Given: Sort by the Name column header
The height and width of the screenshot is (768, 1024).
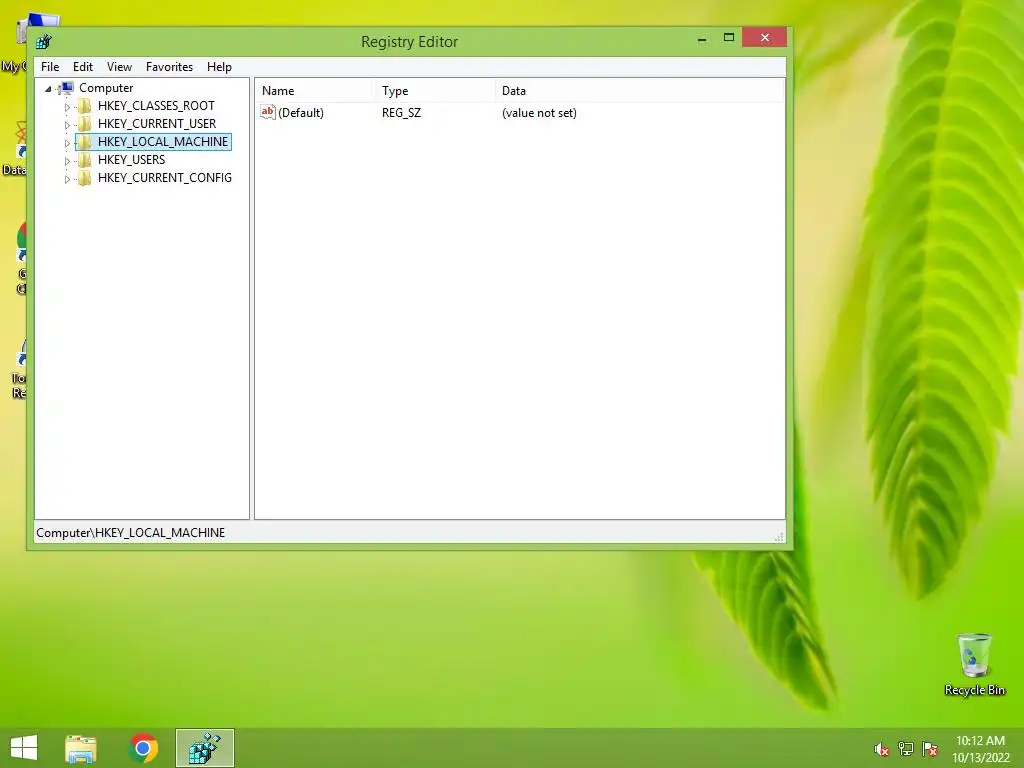Looking at the screenshot, I should point(315,91).
